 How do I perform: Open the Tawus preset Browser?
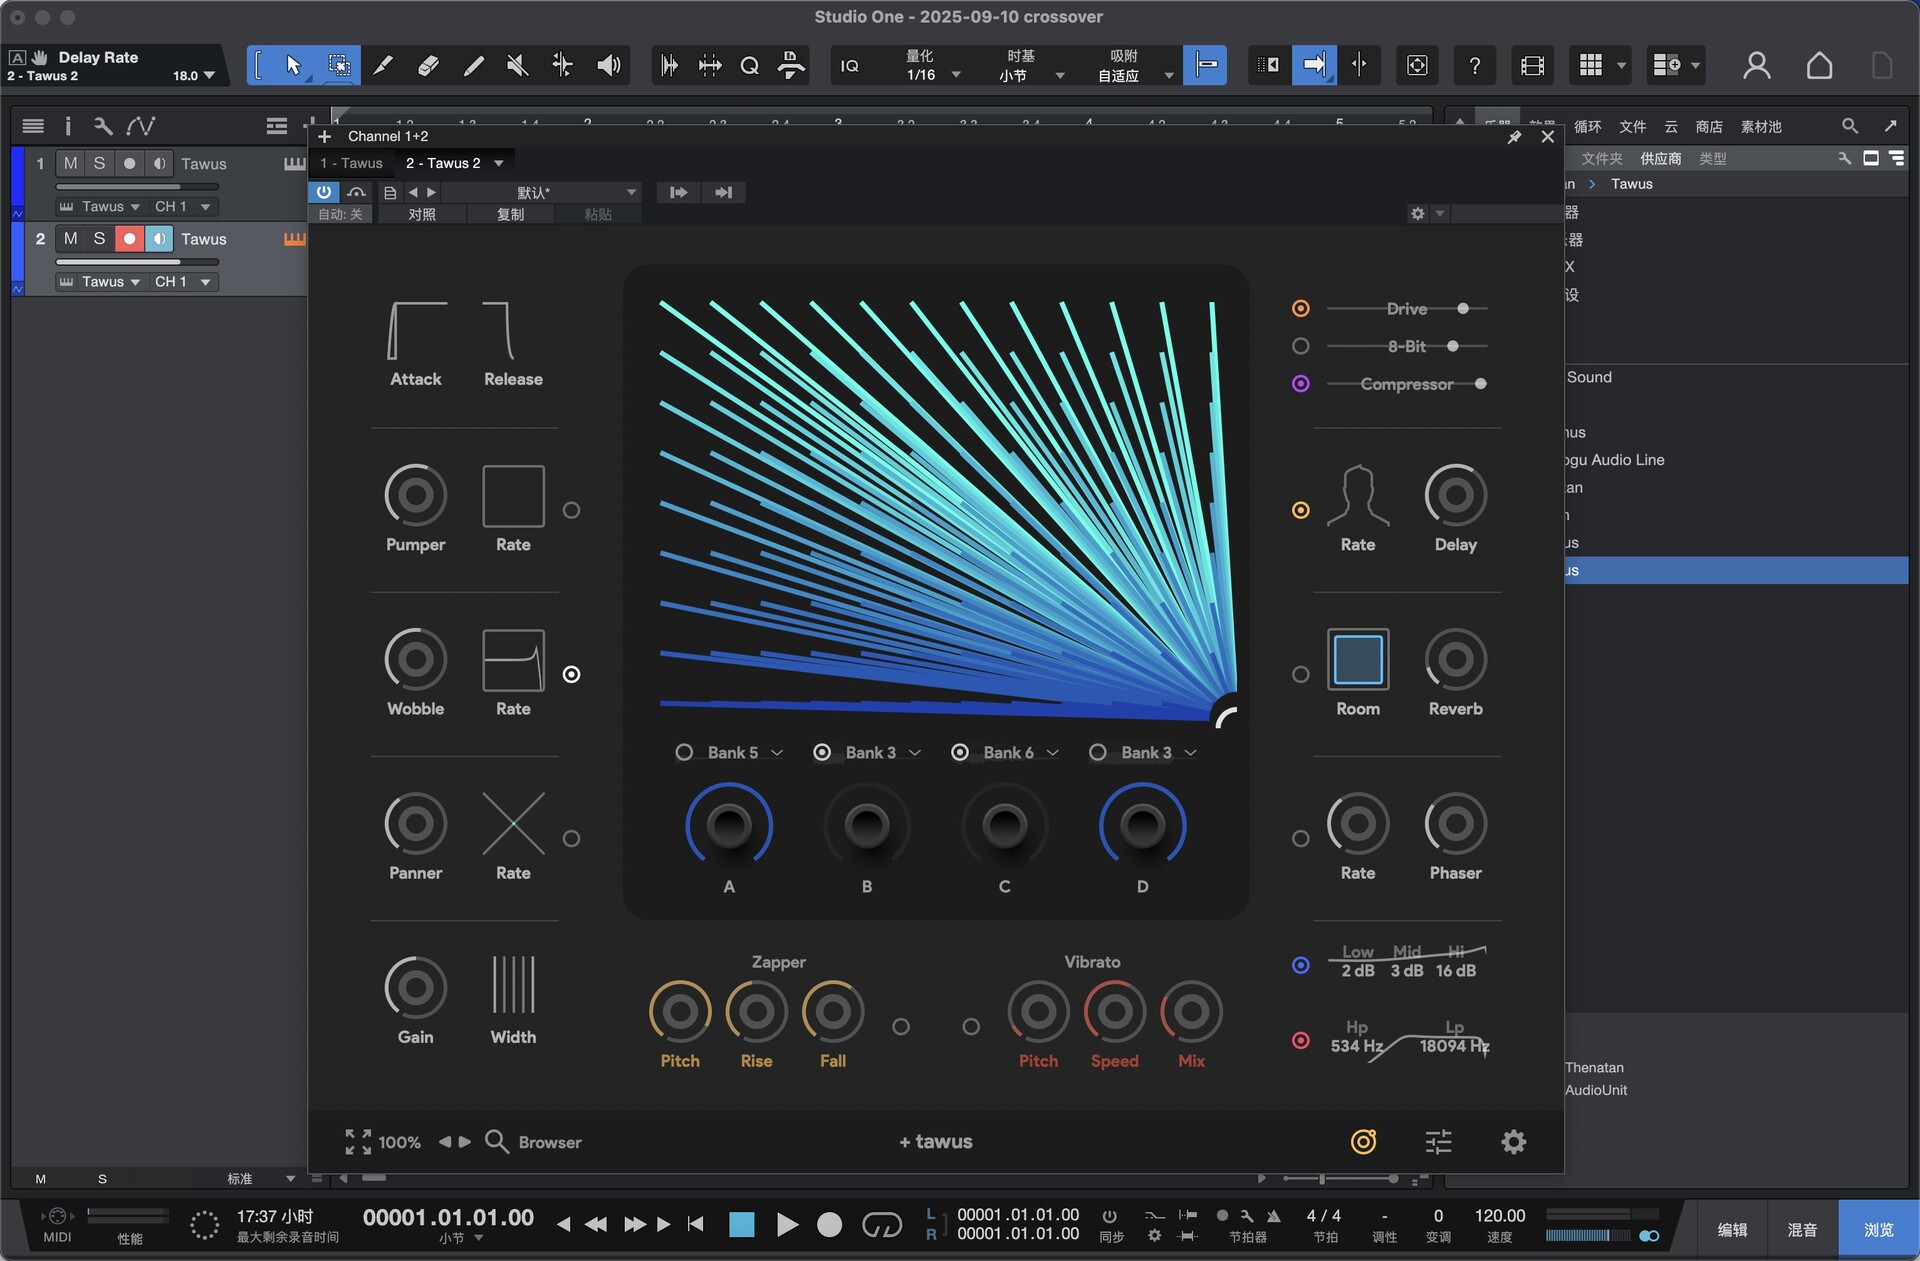point(533,1142)
